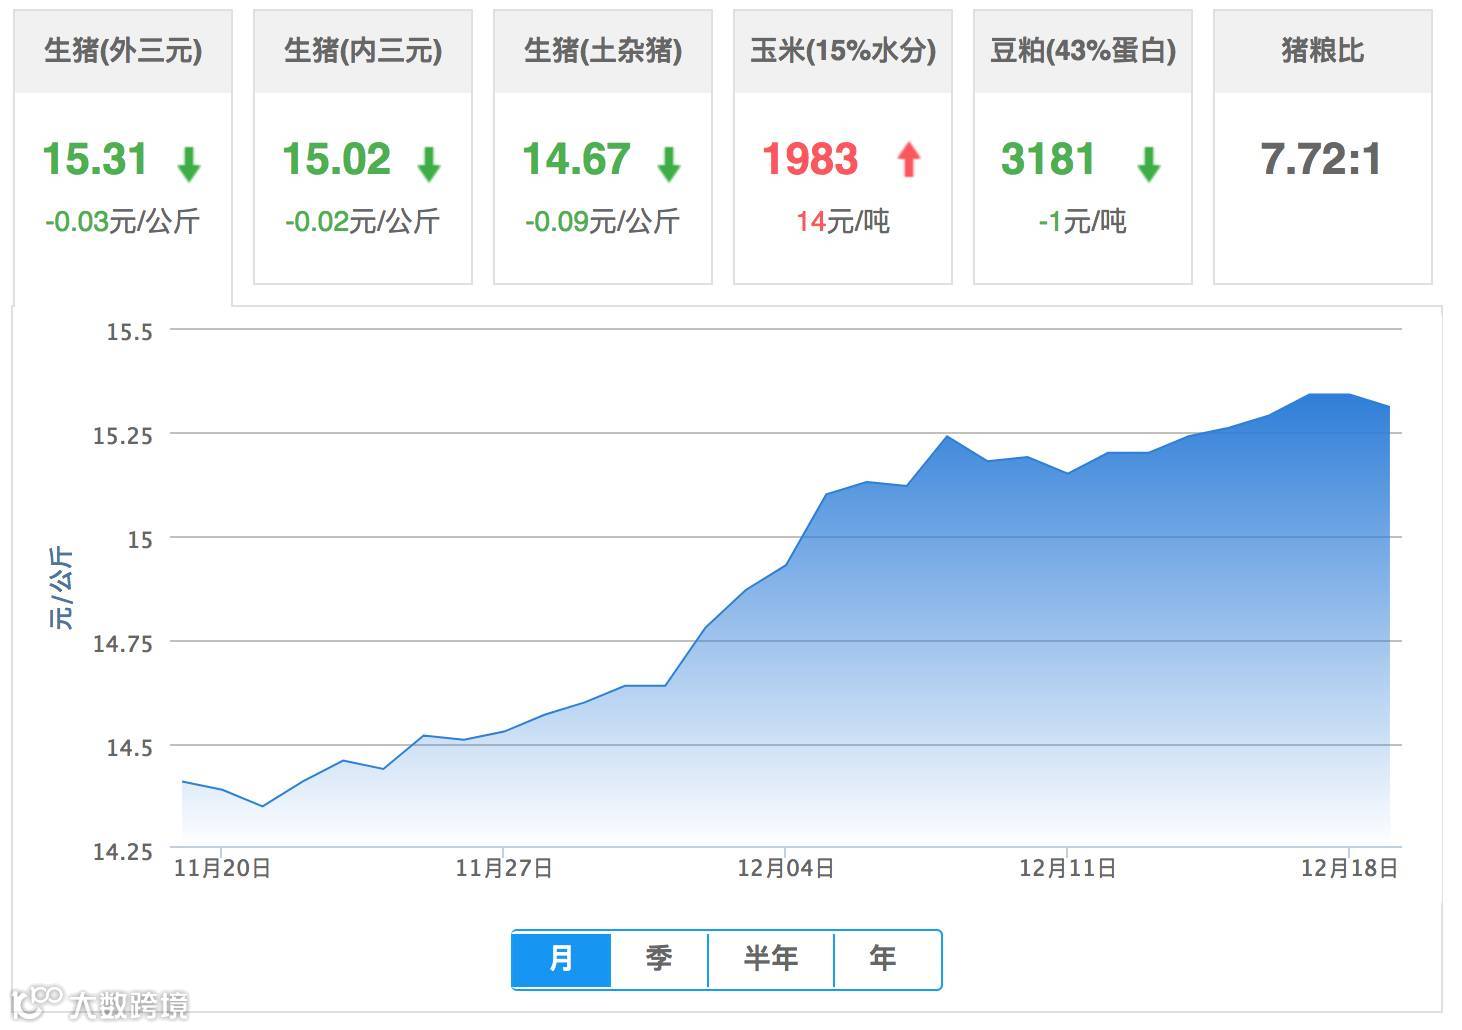The height and width of the screenshot is (1030, 1462).
Task: Change chart range to 年
Action: click(887, 959)
